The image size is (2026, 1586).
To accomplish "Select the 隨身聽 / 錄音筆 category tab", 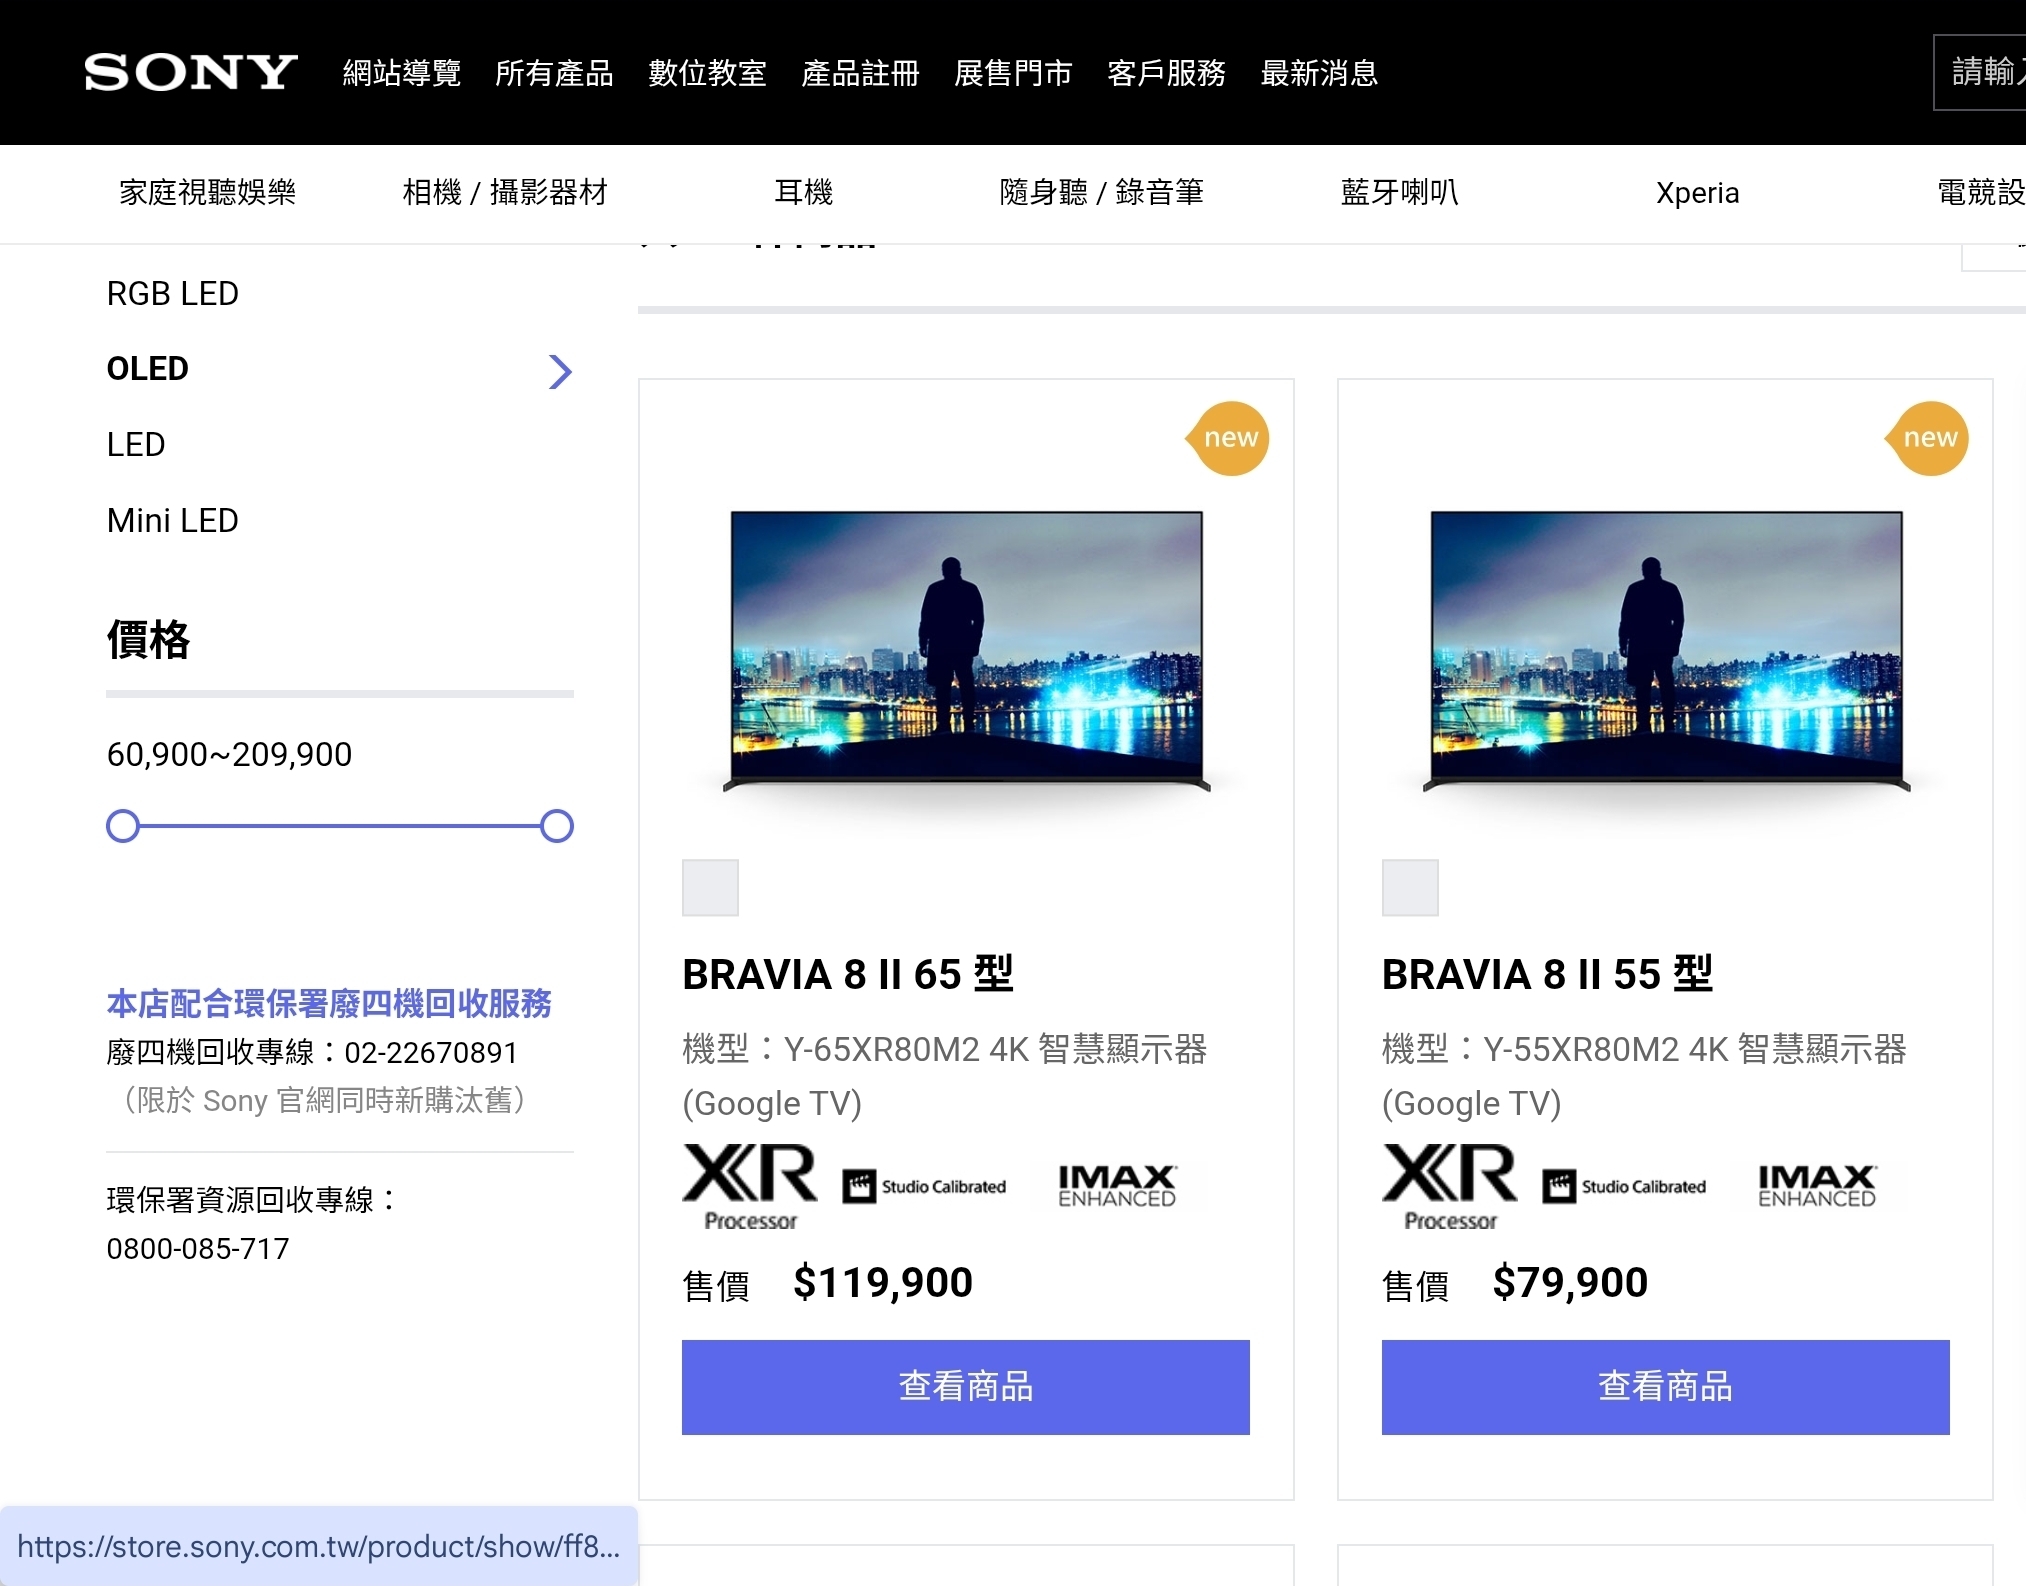I will point(1102,192).
